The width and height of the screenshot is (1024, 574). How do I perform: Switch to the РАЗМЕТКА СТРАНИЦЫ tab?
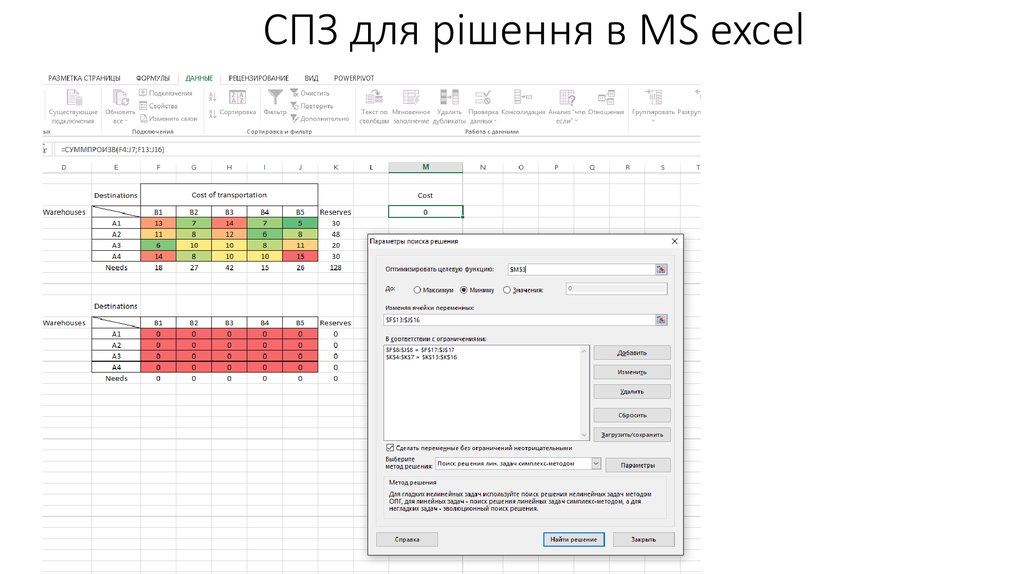point(84,78)
